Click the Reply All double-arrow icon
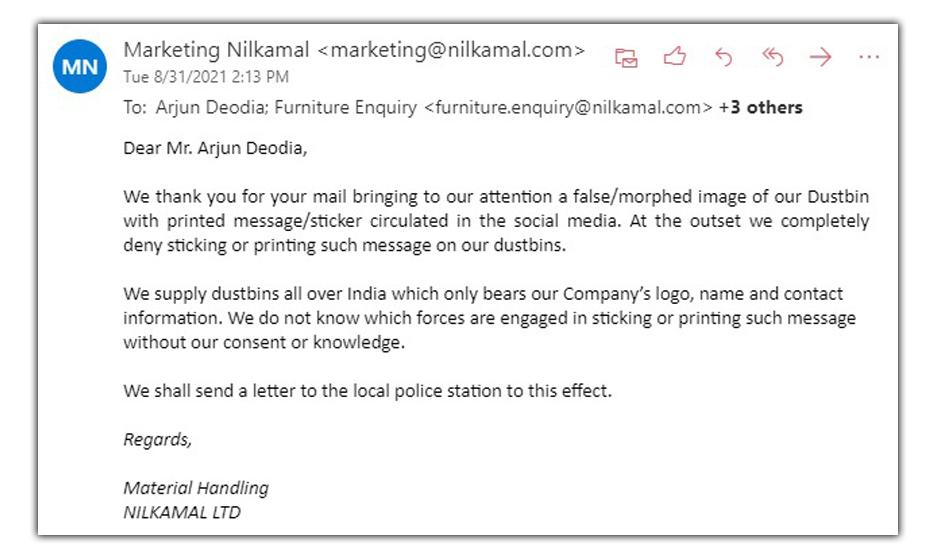Image resolution: width=946 pixels, height=559 pixels. pos(772,57)
